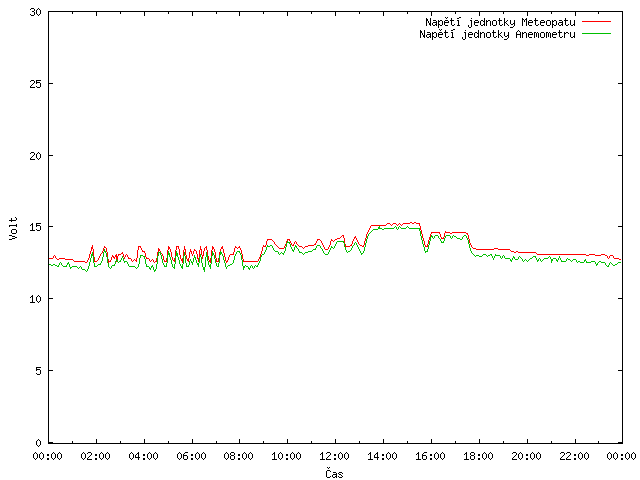Click the legend label Napětí jednotky Meteopatu
Viewport: 640px width, 480px height.
point(500,22)
